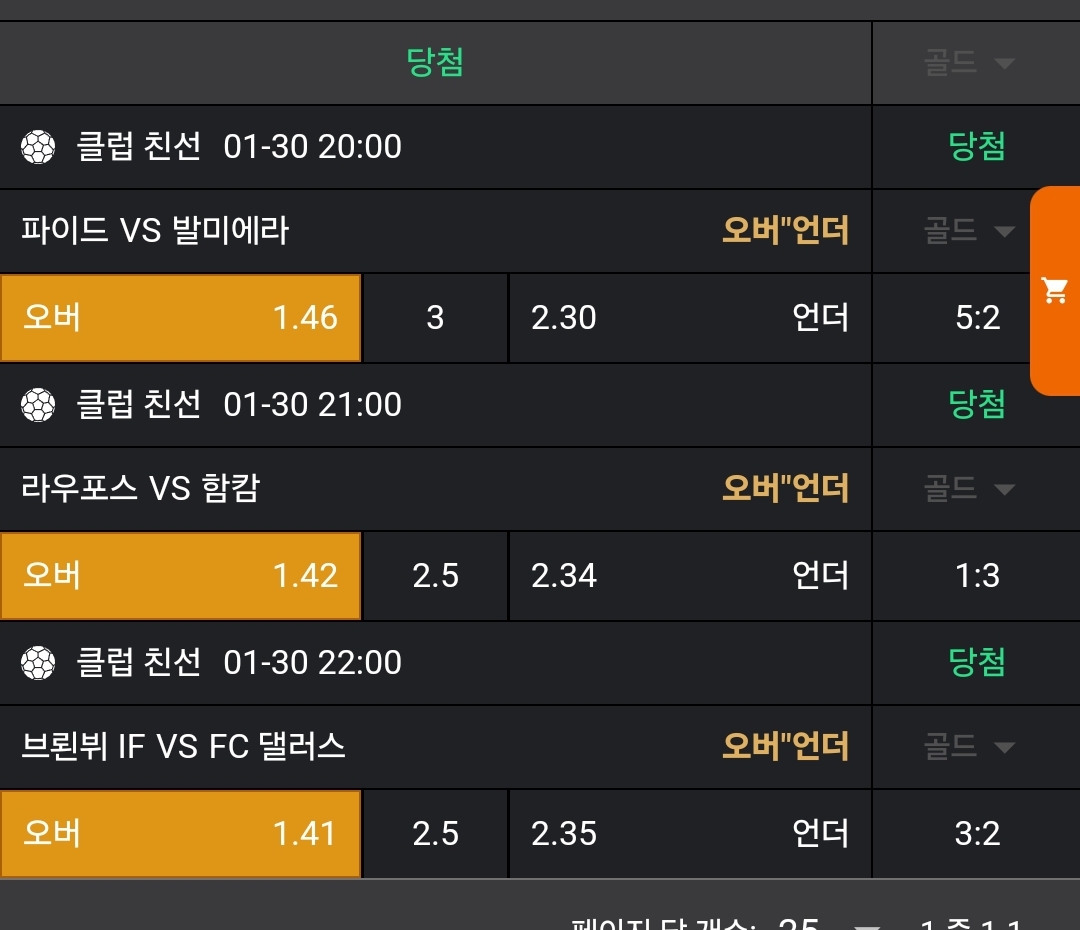Open 골드 dropdown for 파이드 VS 발미에라
The image size is (1080, 930).
click(x=969, y=231)
